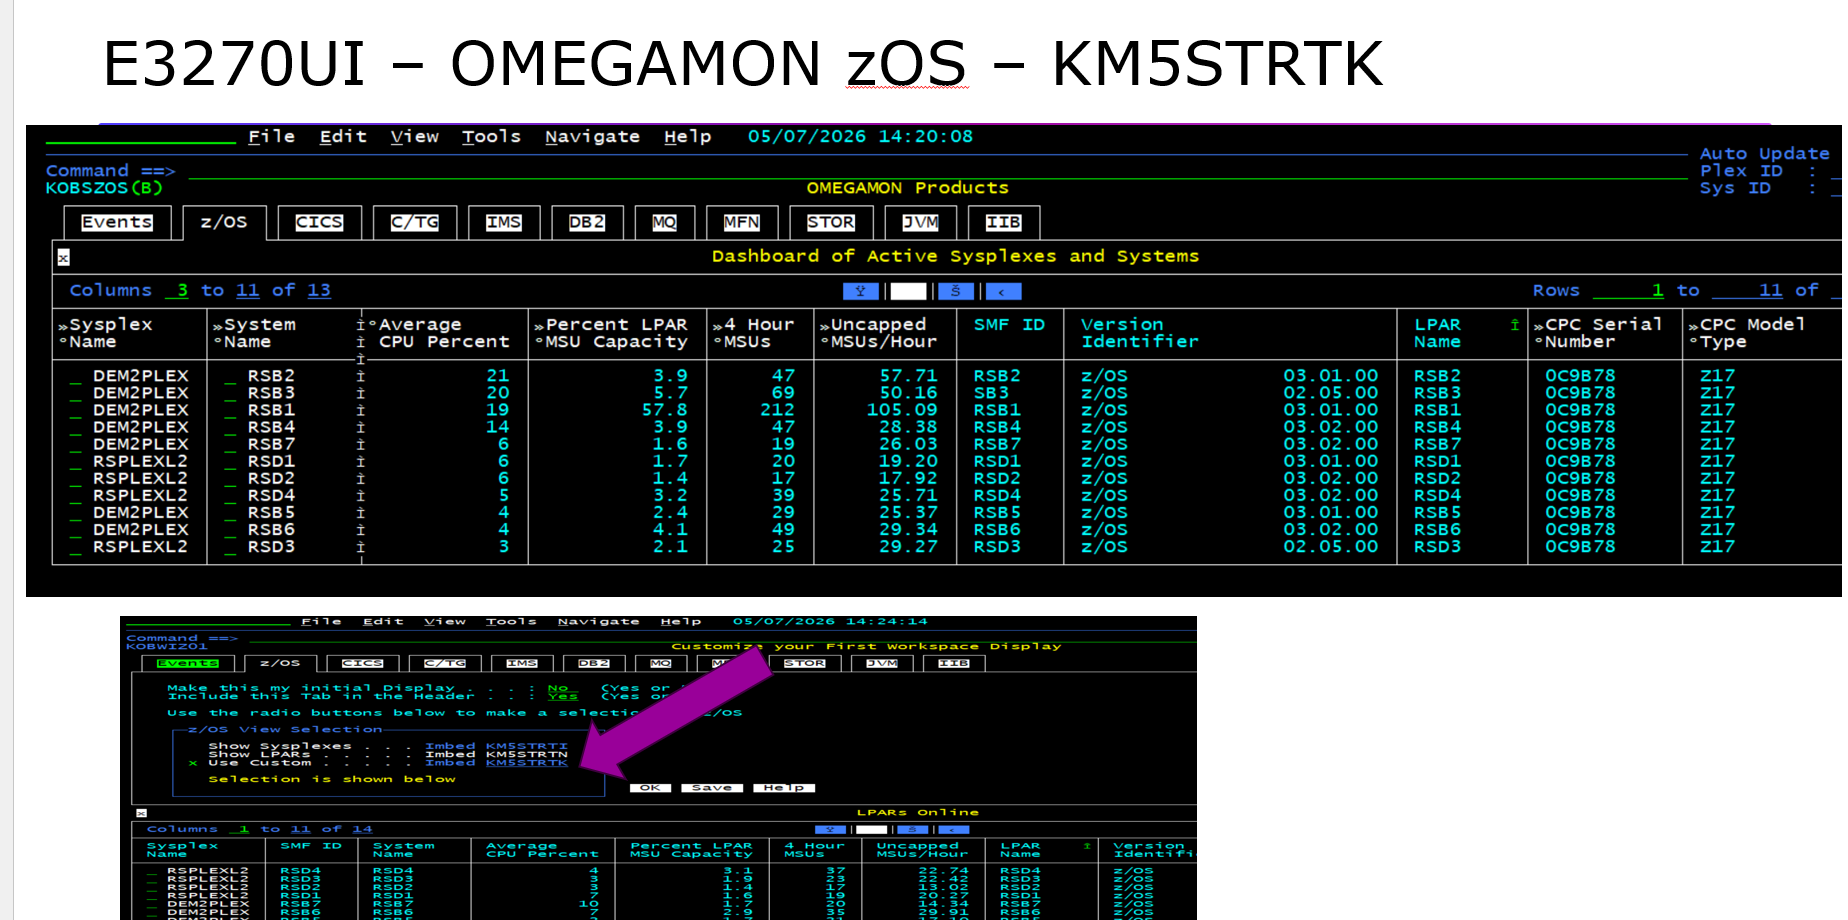Image resolution: width=1848 pixels, height=920 pixels.
Task: Switch to DB2 tab in upper window
Action: point(587,222)
